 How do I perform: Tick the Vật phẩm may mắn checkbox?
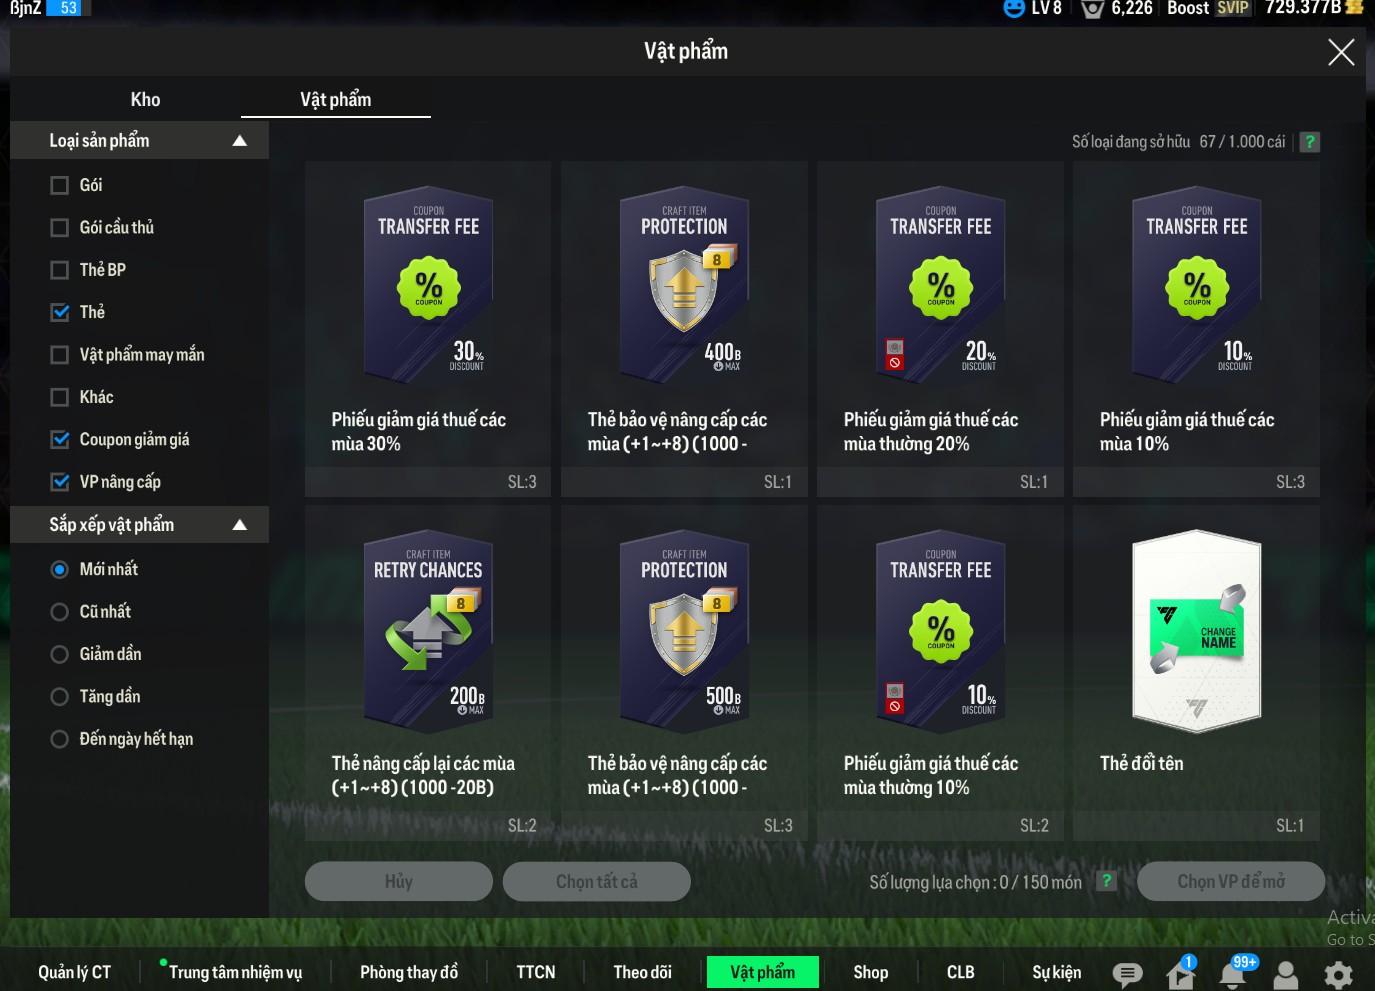point(60,355)
